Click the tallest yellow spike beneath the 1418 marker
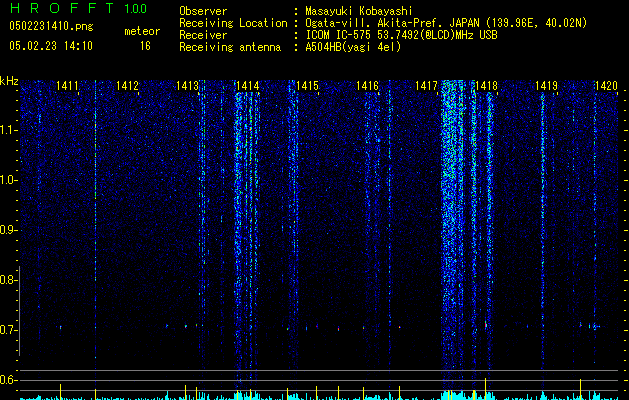This screenshot has width=629, height=400. (485, 388)
